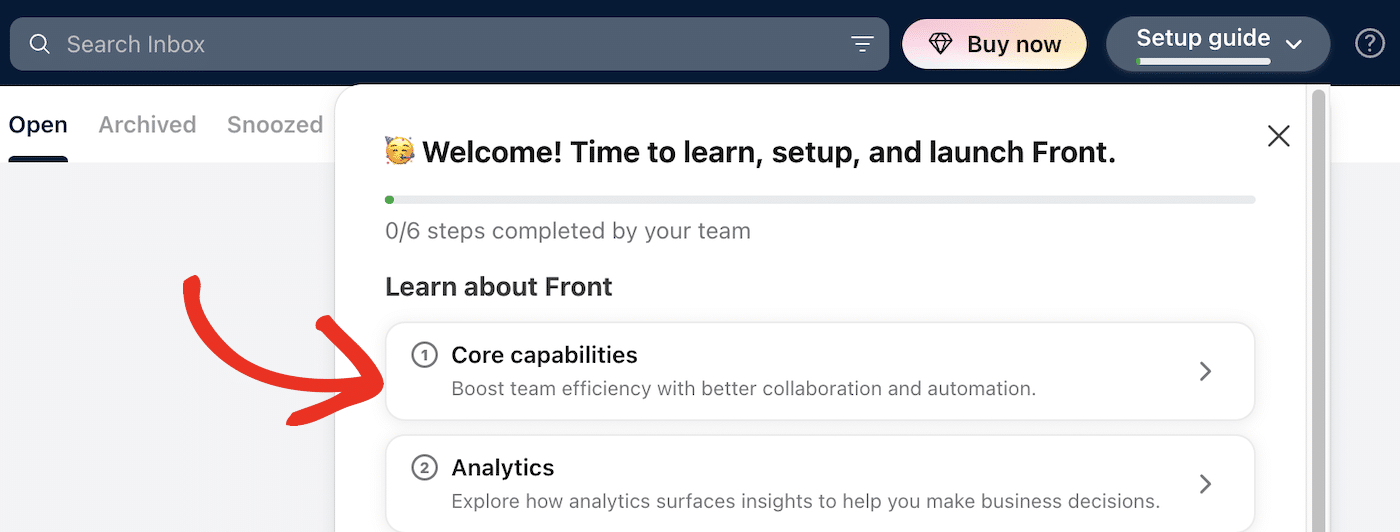Switch to the Archived tab

click(147, 125)
